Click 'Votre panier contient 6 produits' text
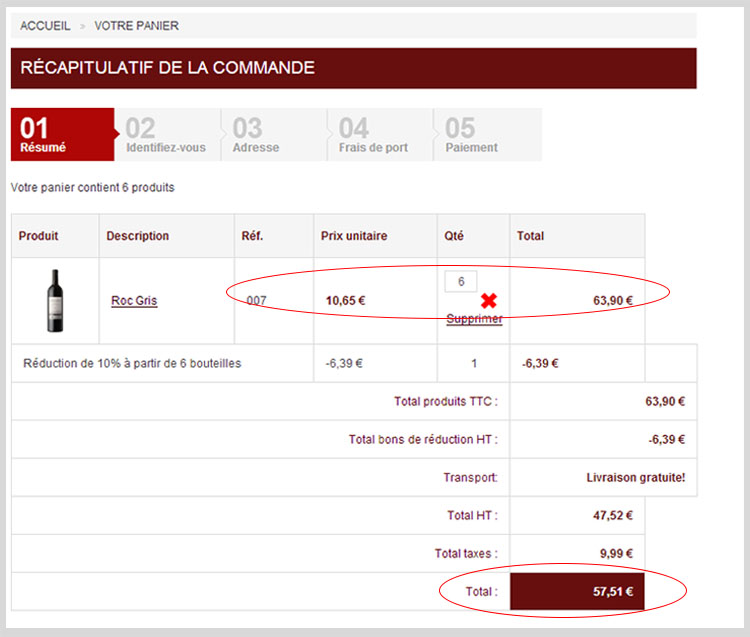Viewport: 750px width, 637px height. (93, 187)
